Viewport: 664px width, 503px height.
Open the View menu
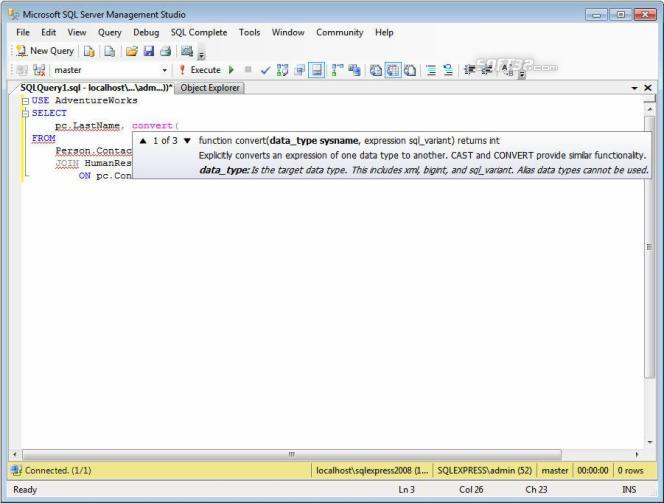coord(77,33)
